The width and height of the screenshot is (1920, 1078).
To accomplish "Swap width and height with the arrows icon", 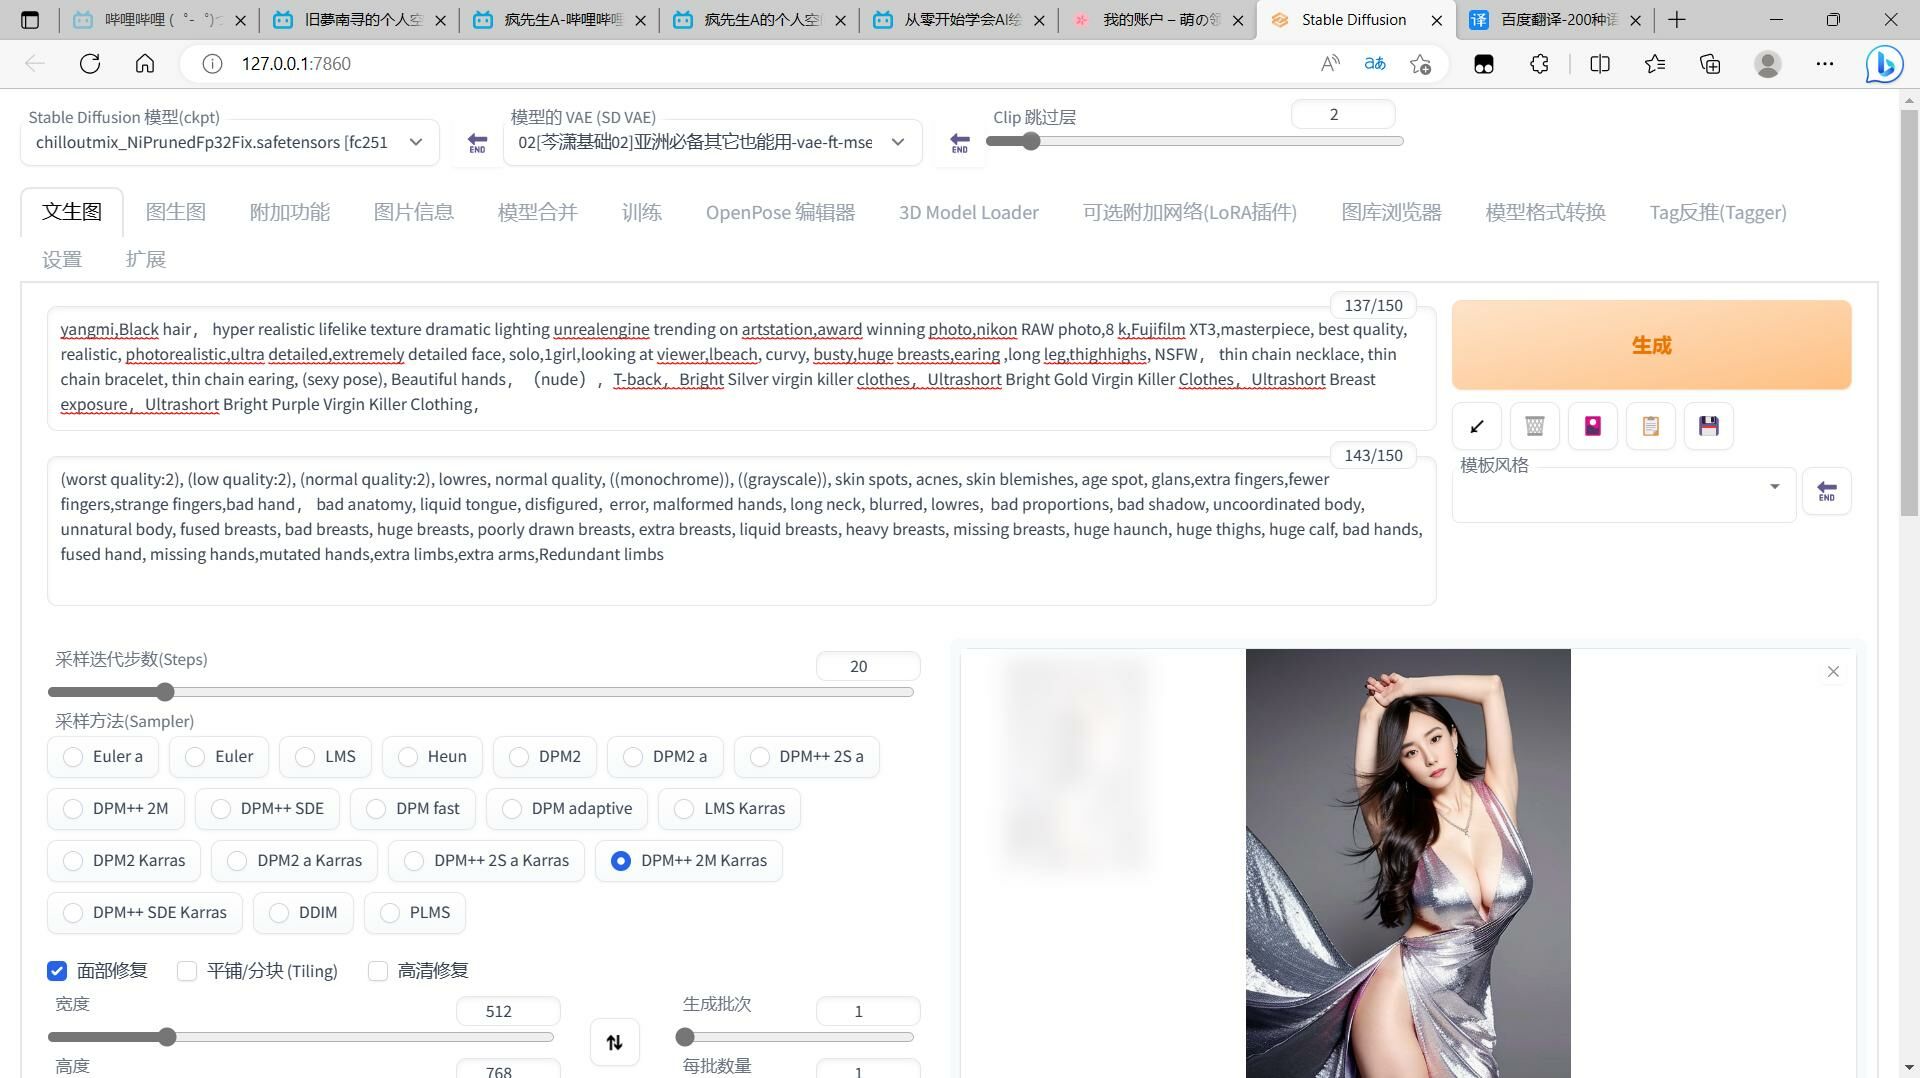I will [615, 1042].
